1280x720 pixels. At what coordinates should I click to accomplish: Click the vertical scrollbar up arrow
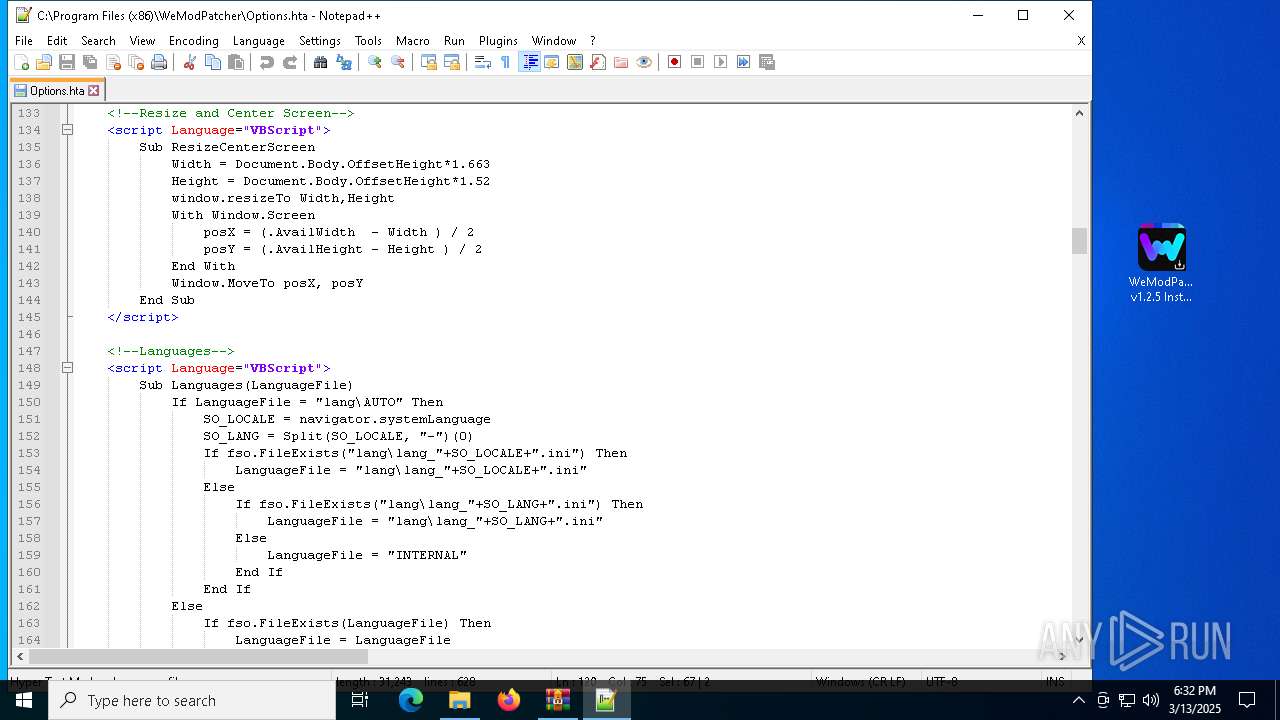(x=1079, y=113)
